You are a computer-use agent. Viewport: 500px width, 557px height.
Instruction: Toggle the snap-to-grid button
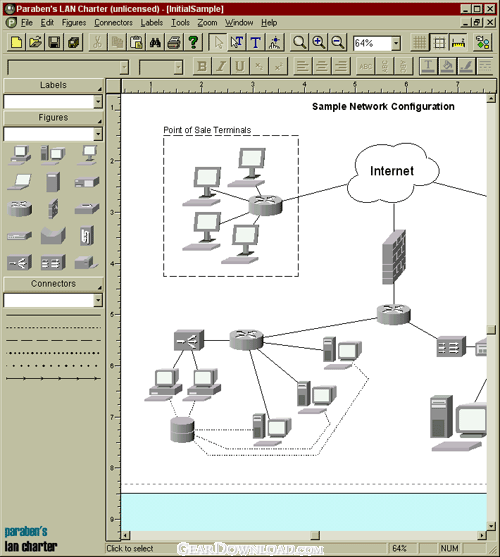point(439,43)
